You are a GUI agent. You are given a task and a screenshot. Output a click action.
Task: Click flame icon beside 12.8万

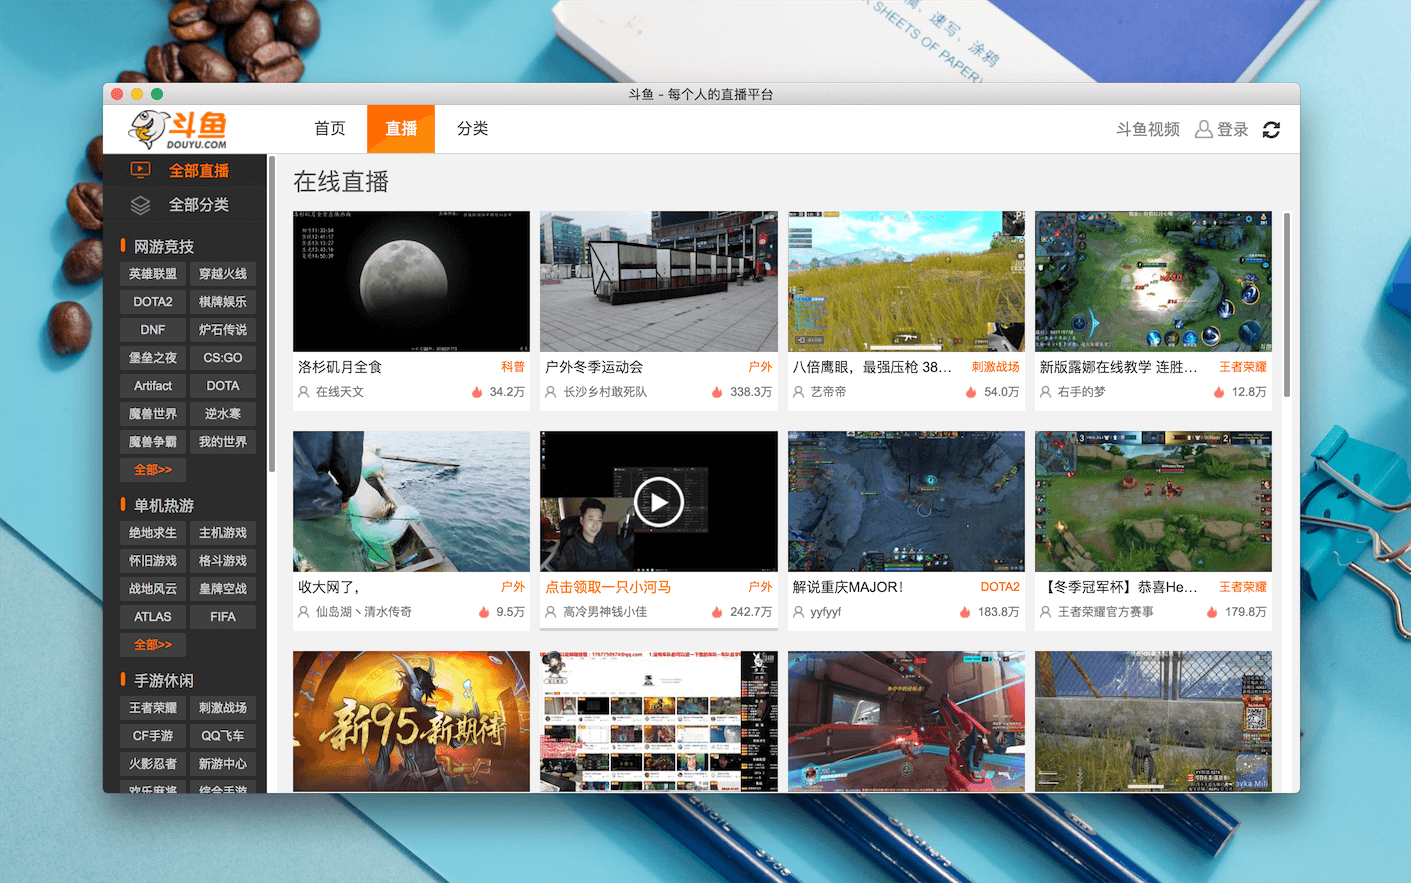pyautogui.click(x=1219, y=392)
